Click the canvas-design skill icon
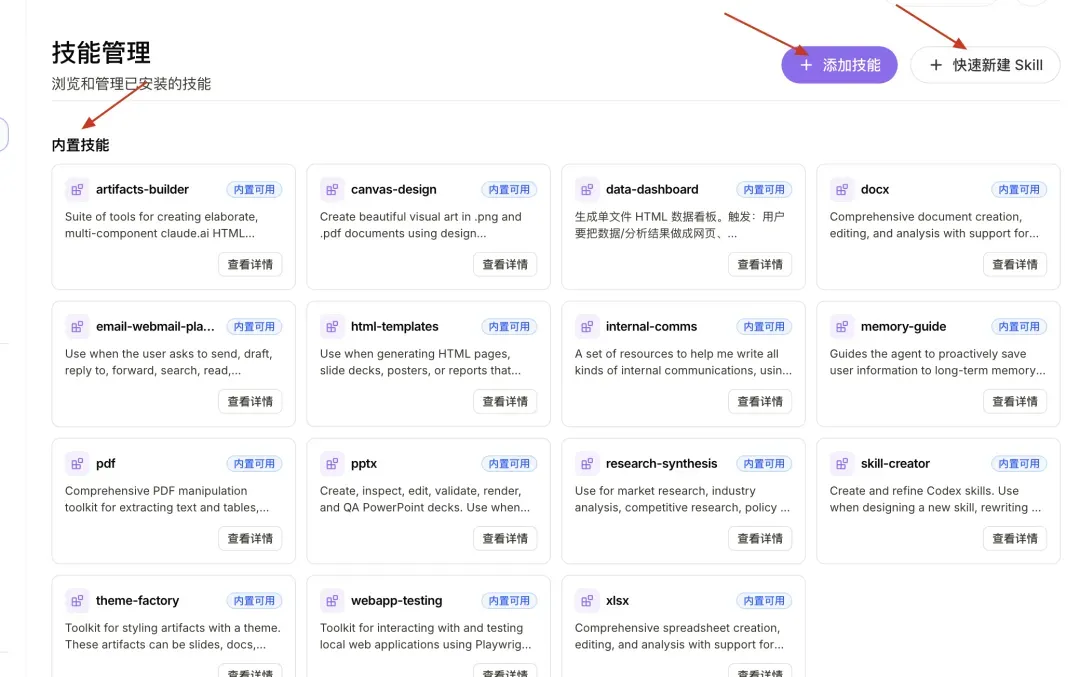 (x=331, y=189)
